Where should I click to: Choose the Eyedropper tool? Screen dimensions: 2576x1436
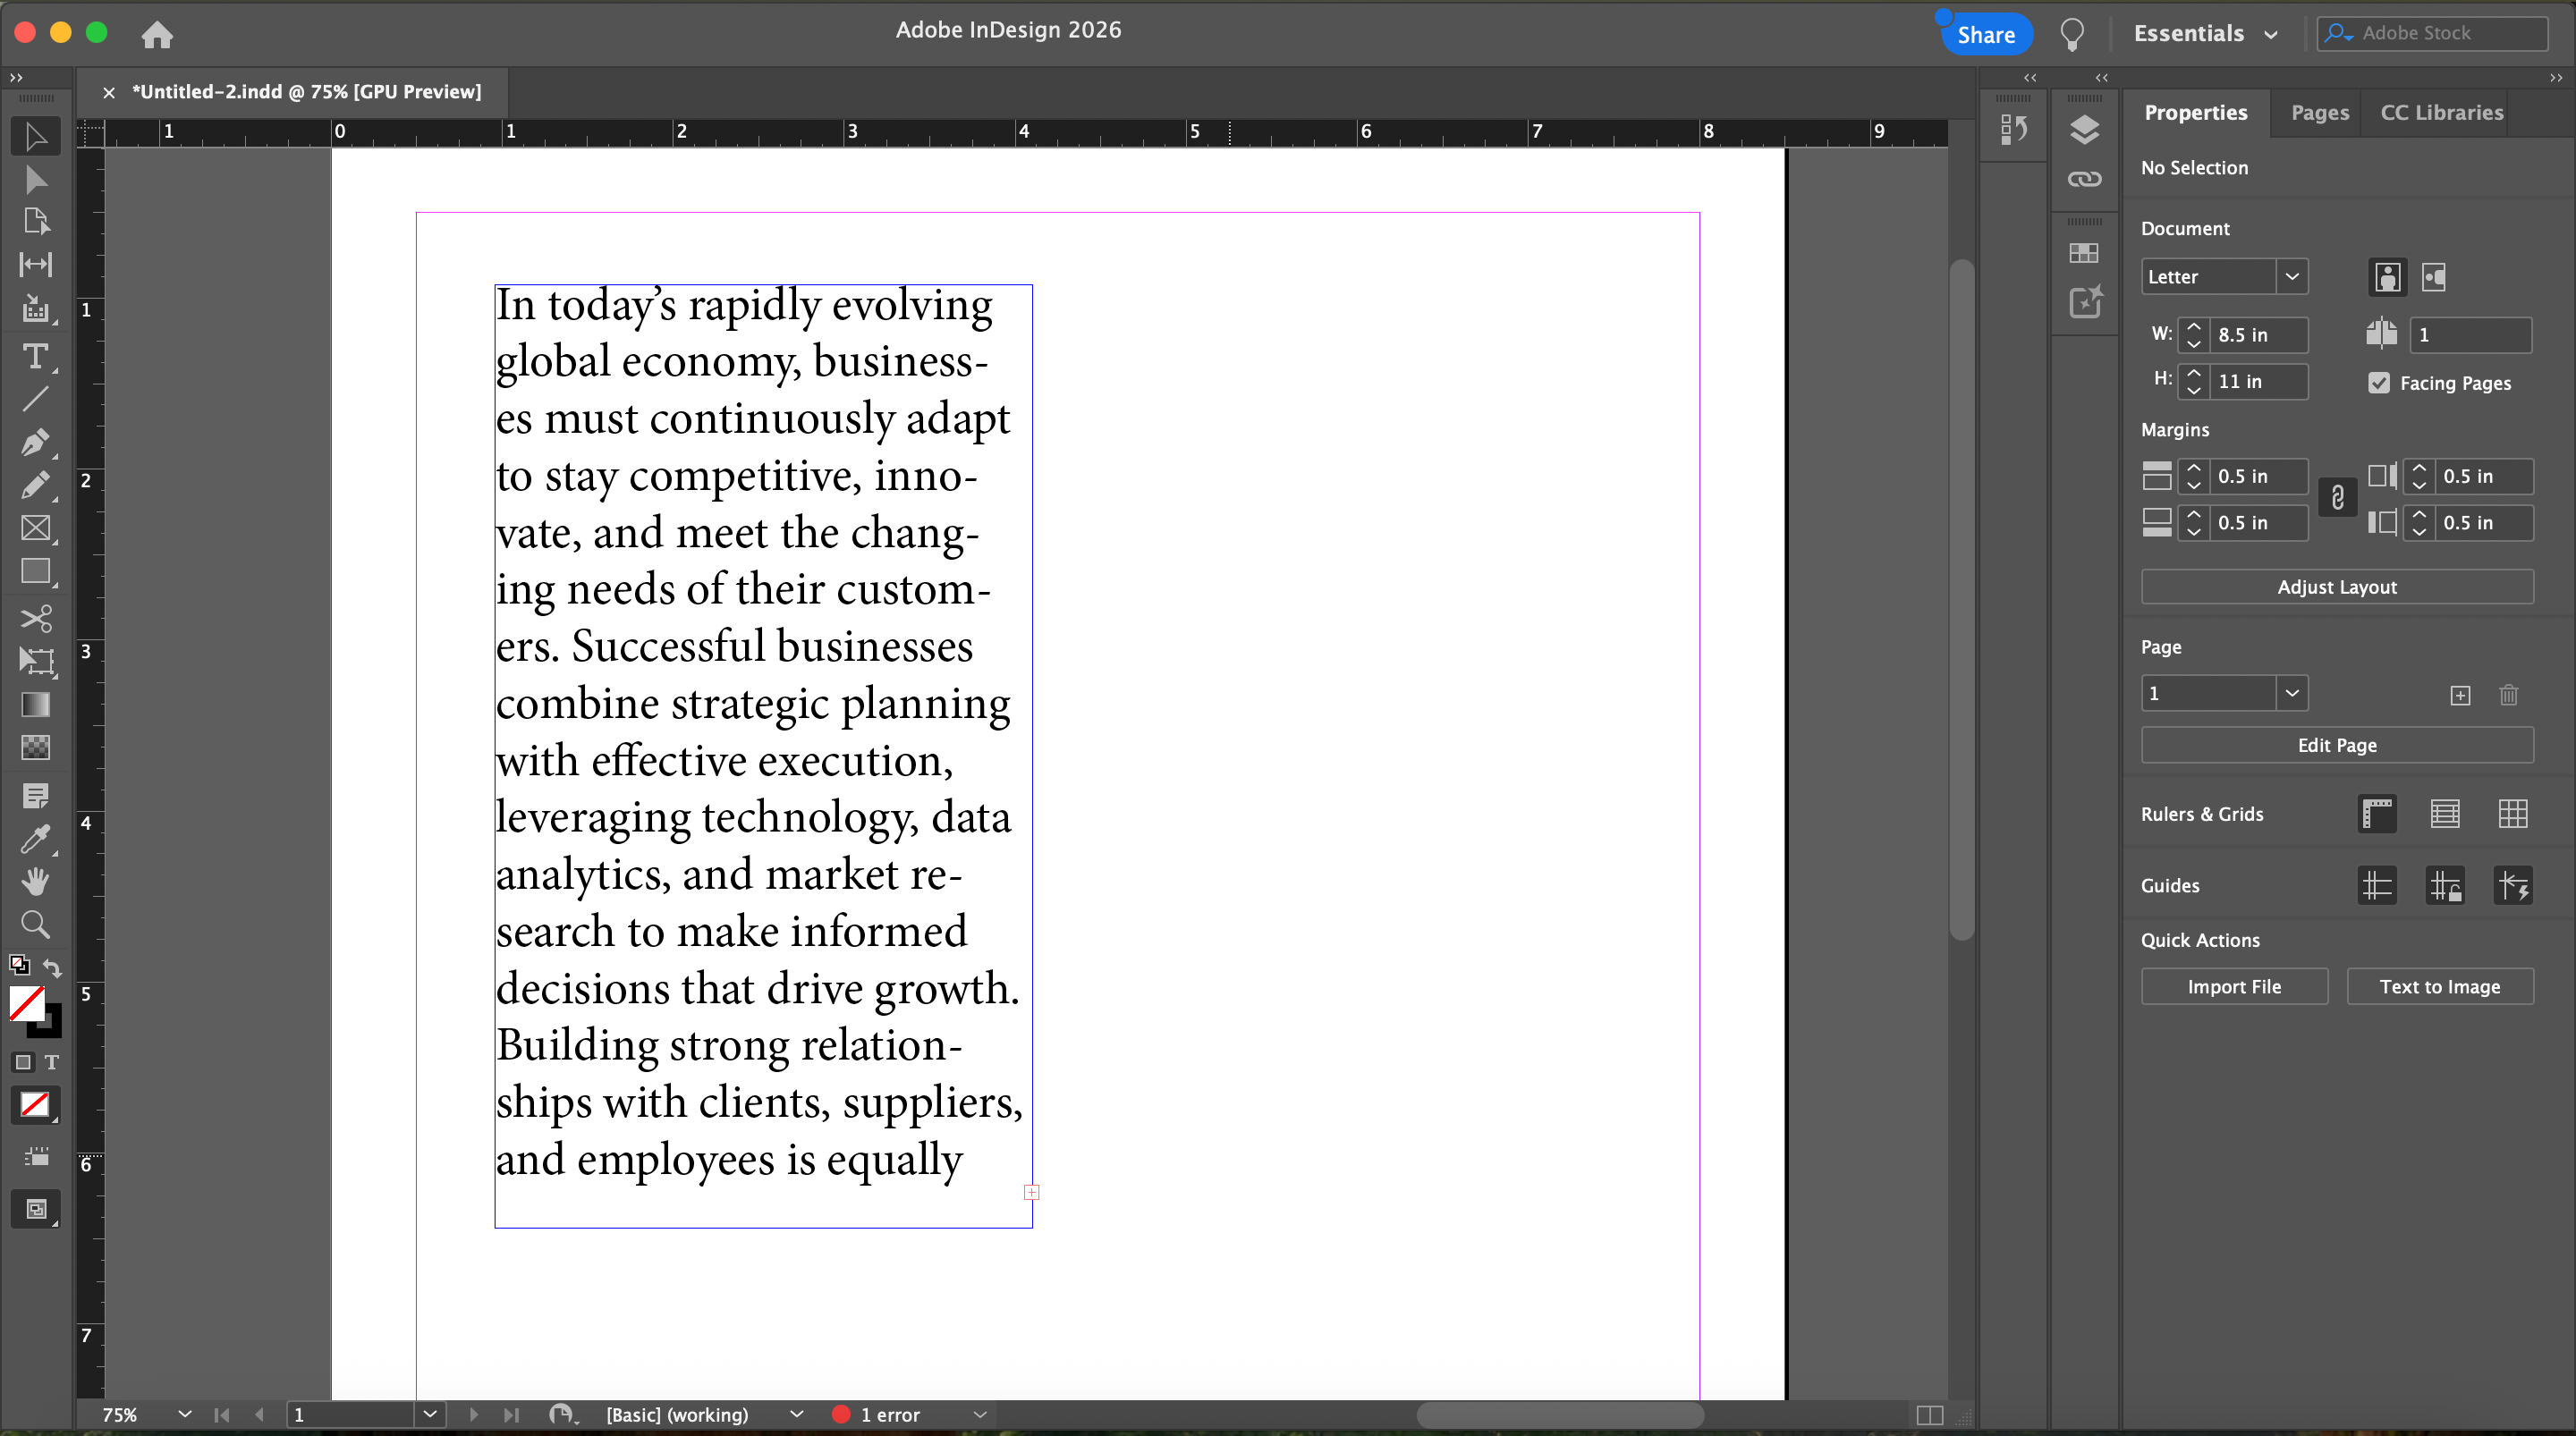35,838
